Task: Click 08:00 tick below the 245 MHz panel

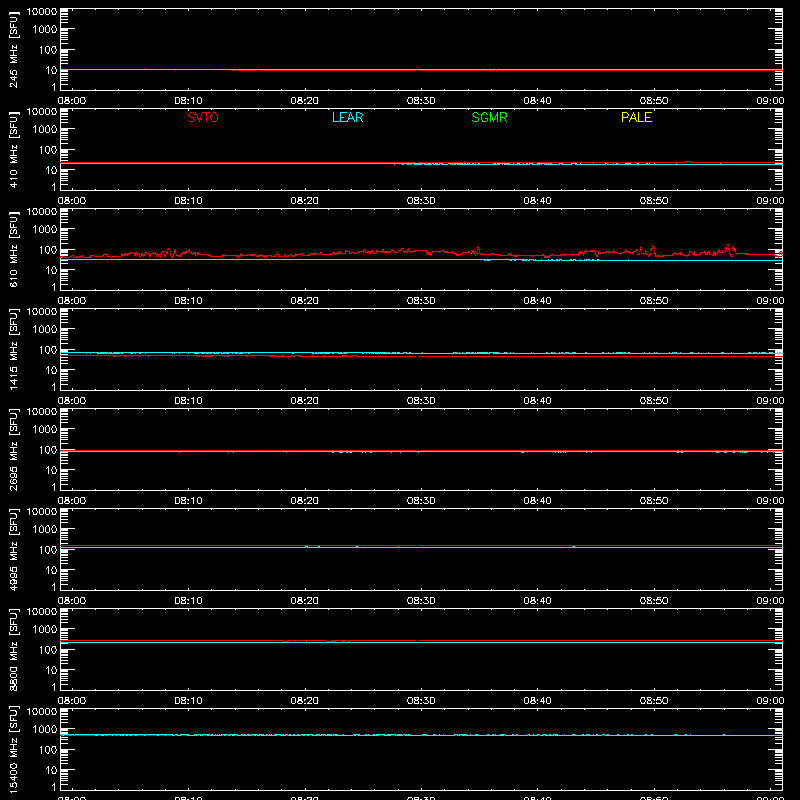Action: pyautogui.click(x=72, y=101)
